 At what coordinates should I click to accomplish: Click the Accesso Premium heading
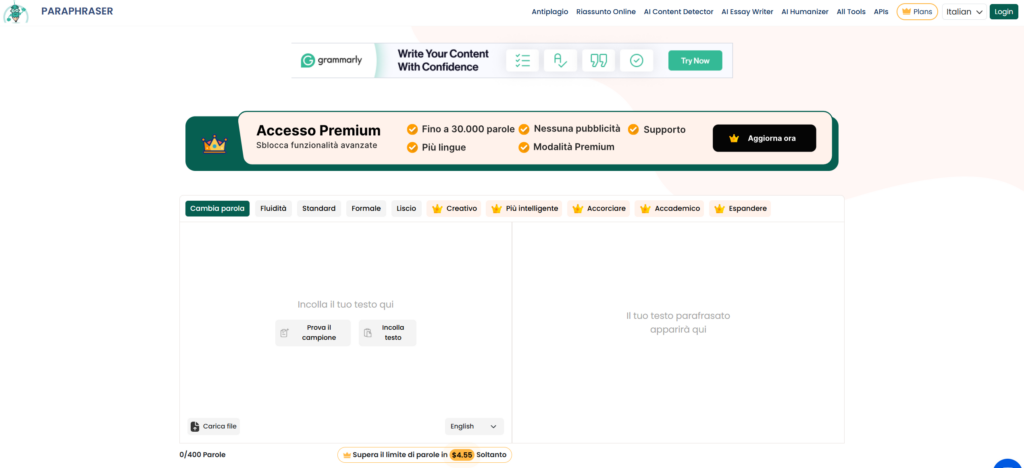coord(318,130)
